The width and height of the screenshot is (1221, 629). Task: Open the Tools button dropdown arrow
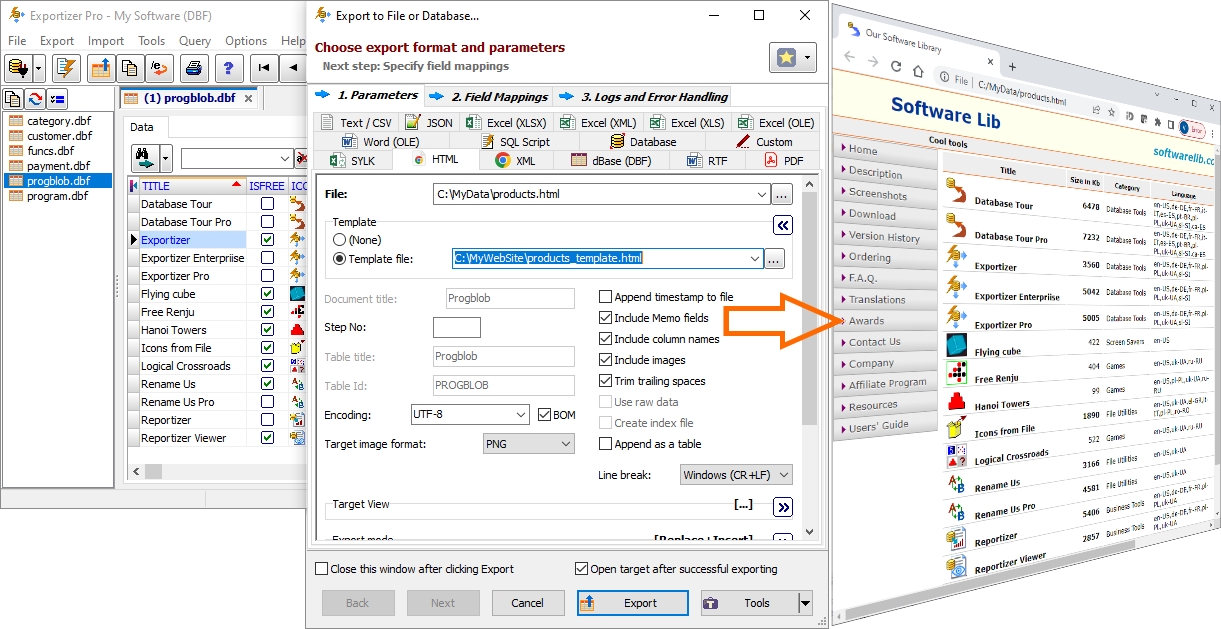[x=805, y=603]
